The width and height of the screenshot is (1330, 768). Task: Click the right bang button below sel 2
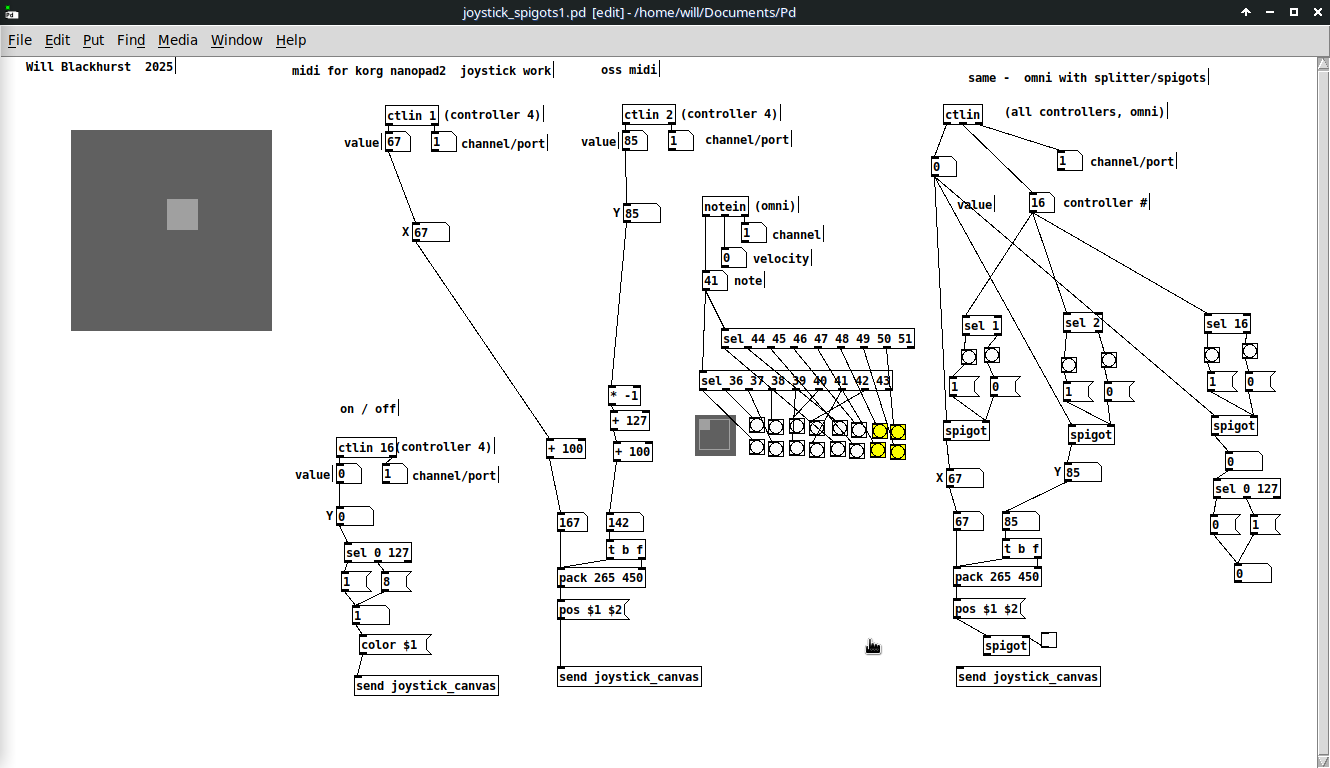[x=1108, y=360]
